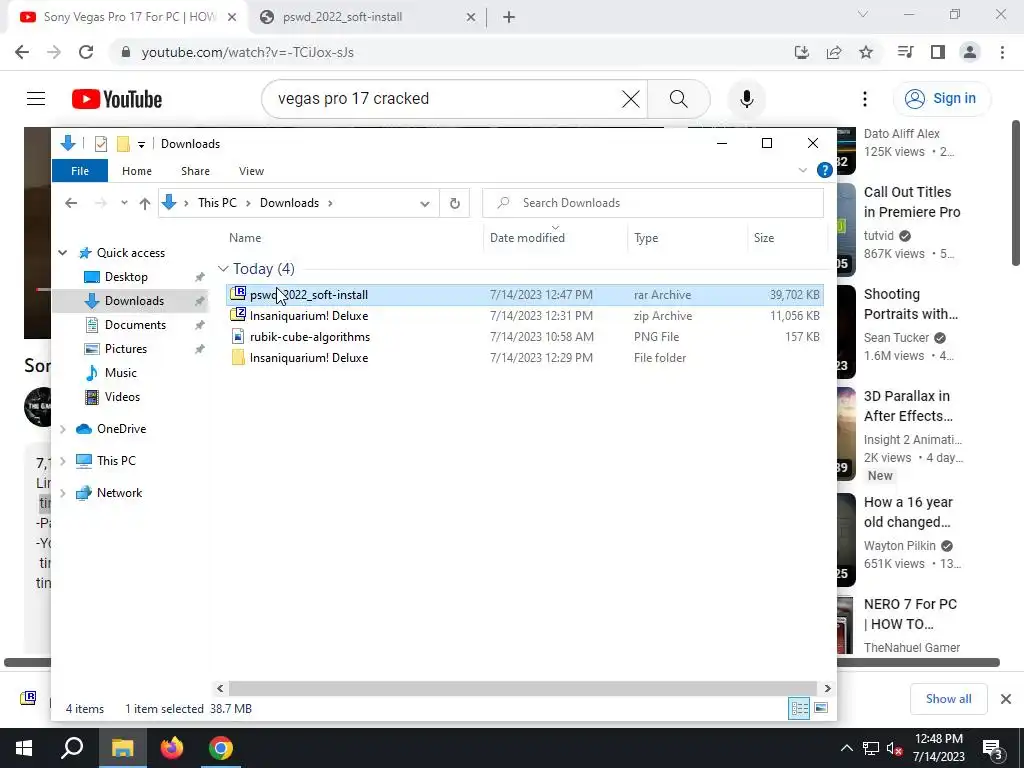Viewport: 1024px width, 768px height.
Task: Open the YouTube hamburger guide menu
Action: pos(36,99)
